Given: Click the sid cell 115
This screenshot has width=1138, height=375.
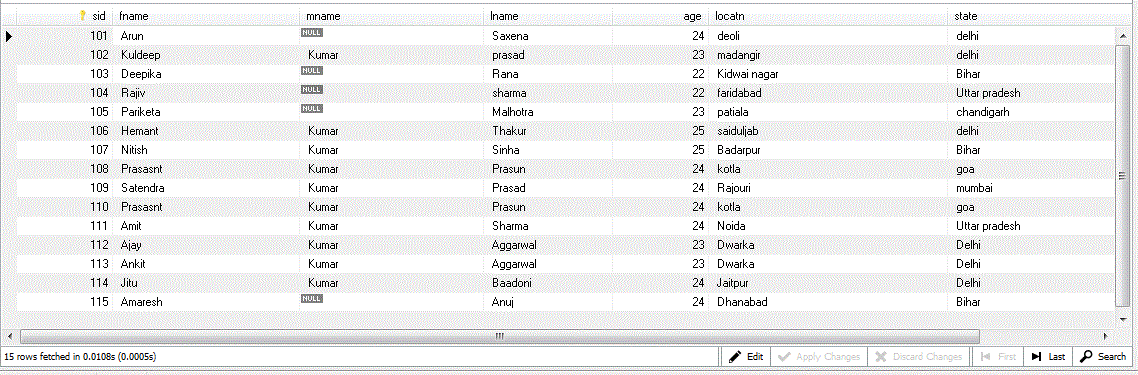Looking at the screenshot, I should tap(99, 302).
